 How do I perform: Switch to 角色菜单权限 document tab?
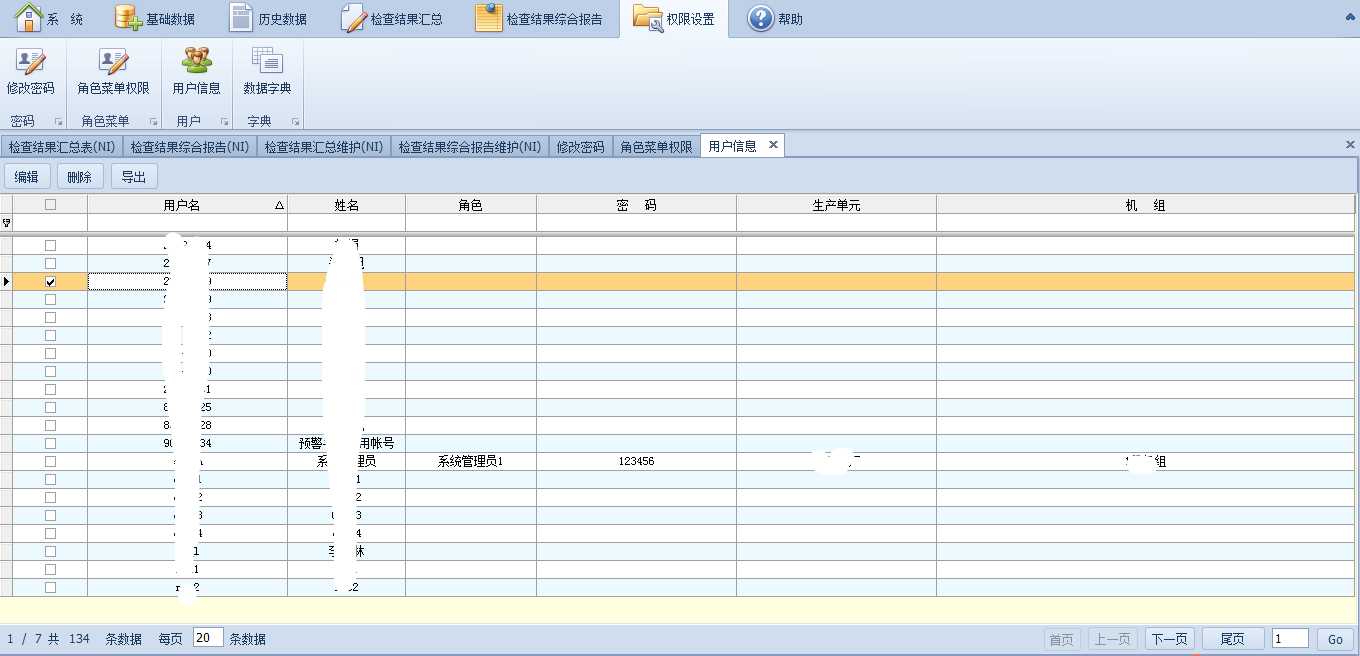coord(656,147)
